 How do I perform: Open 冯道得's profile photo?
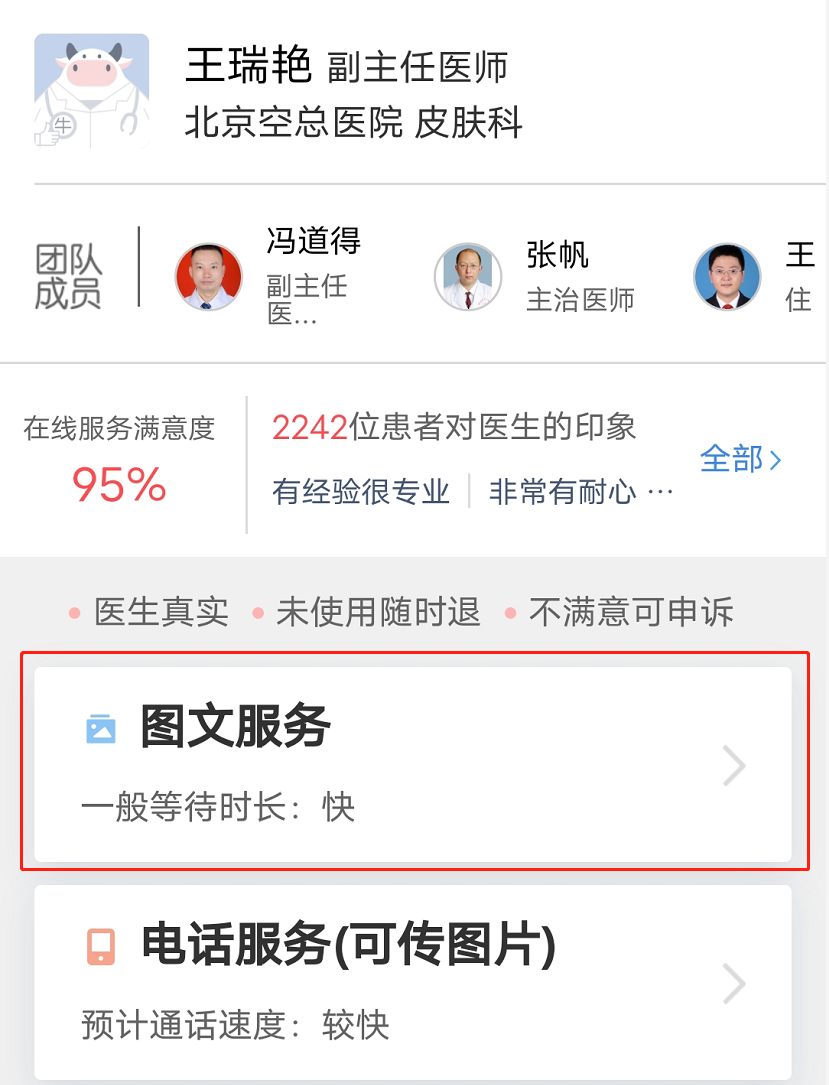click(x=208, y=276)
